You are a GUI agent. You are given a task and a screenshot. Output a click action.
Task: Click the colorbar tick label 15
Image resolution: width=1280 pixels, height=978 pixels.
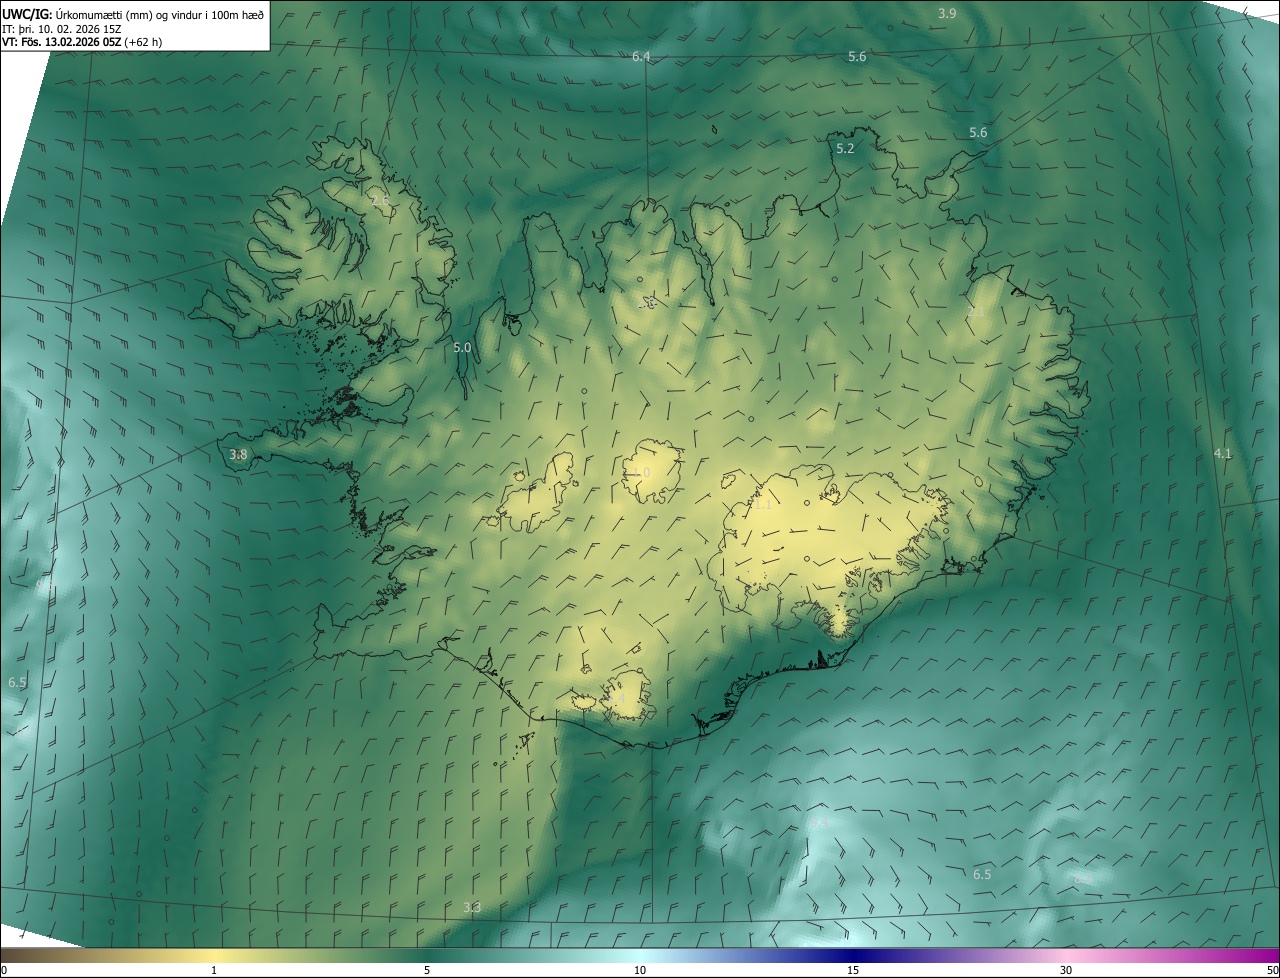853,970
